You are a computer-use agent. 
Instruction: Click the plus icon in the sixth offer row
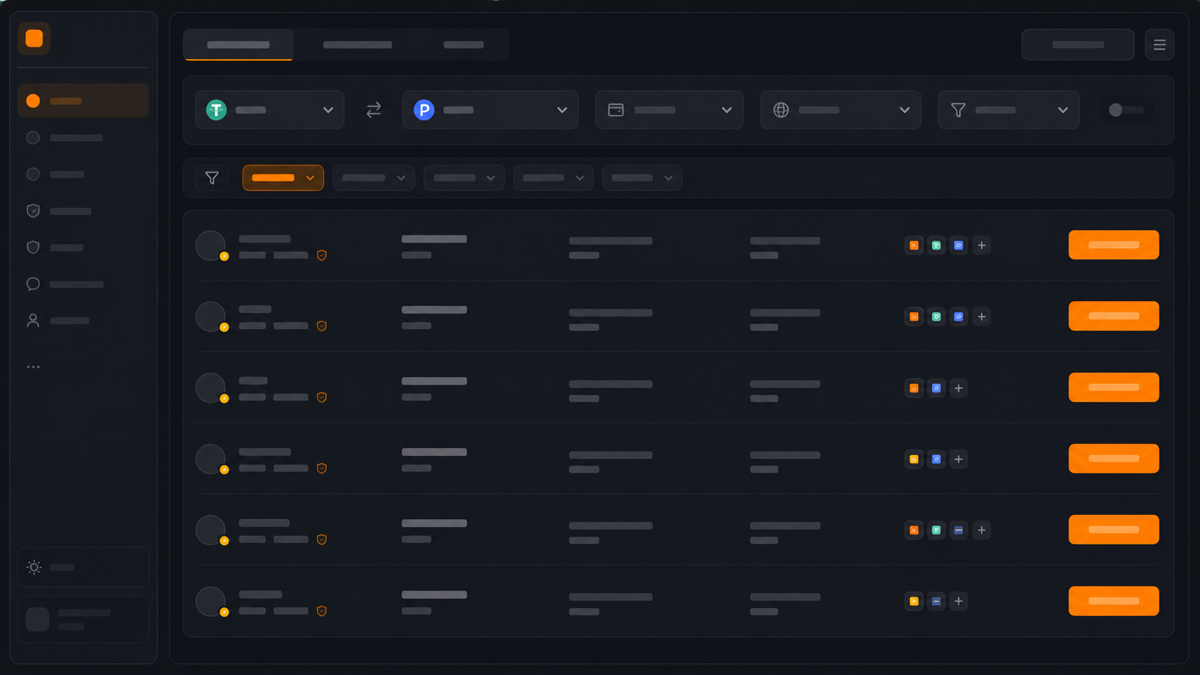959,601
